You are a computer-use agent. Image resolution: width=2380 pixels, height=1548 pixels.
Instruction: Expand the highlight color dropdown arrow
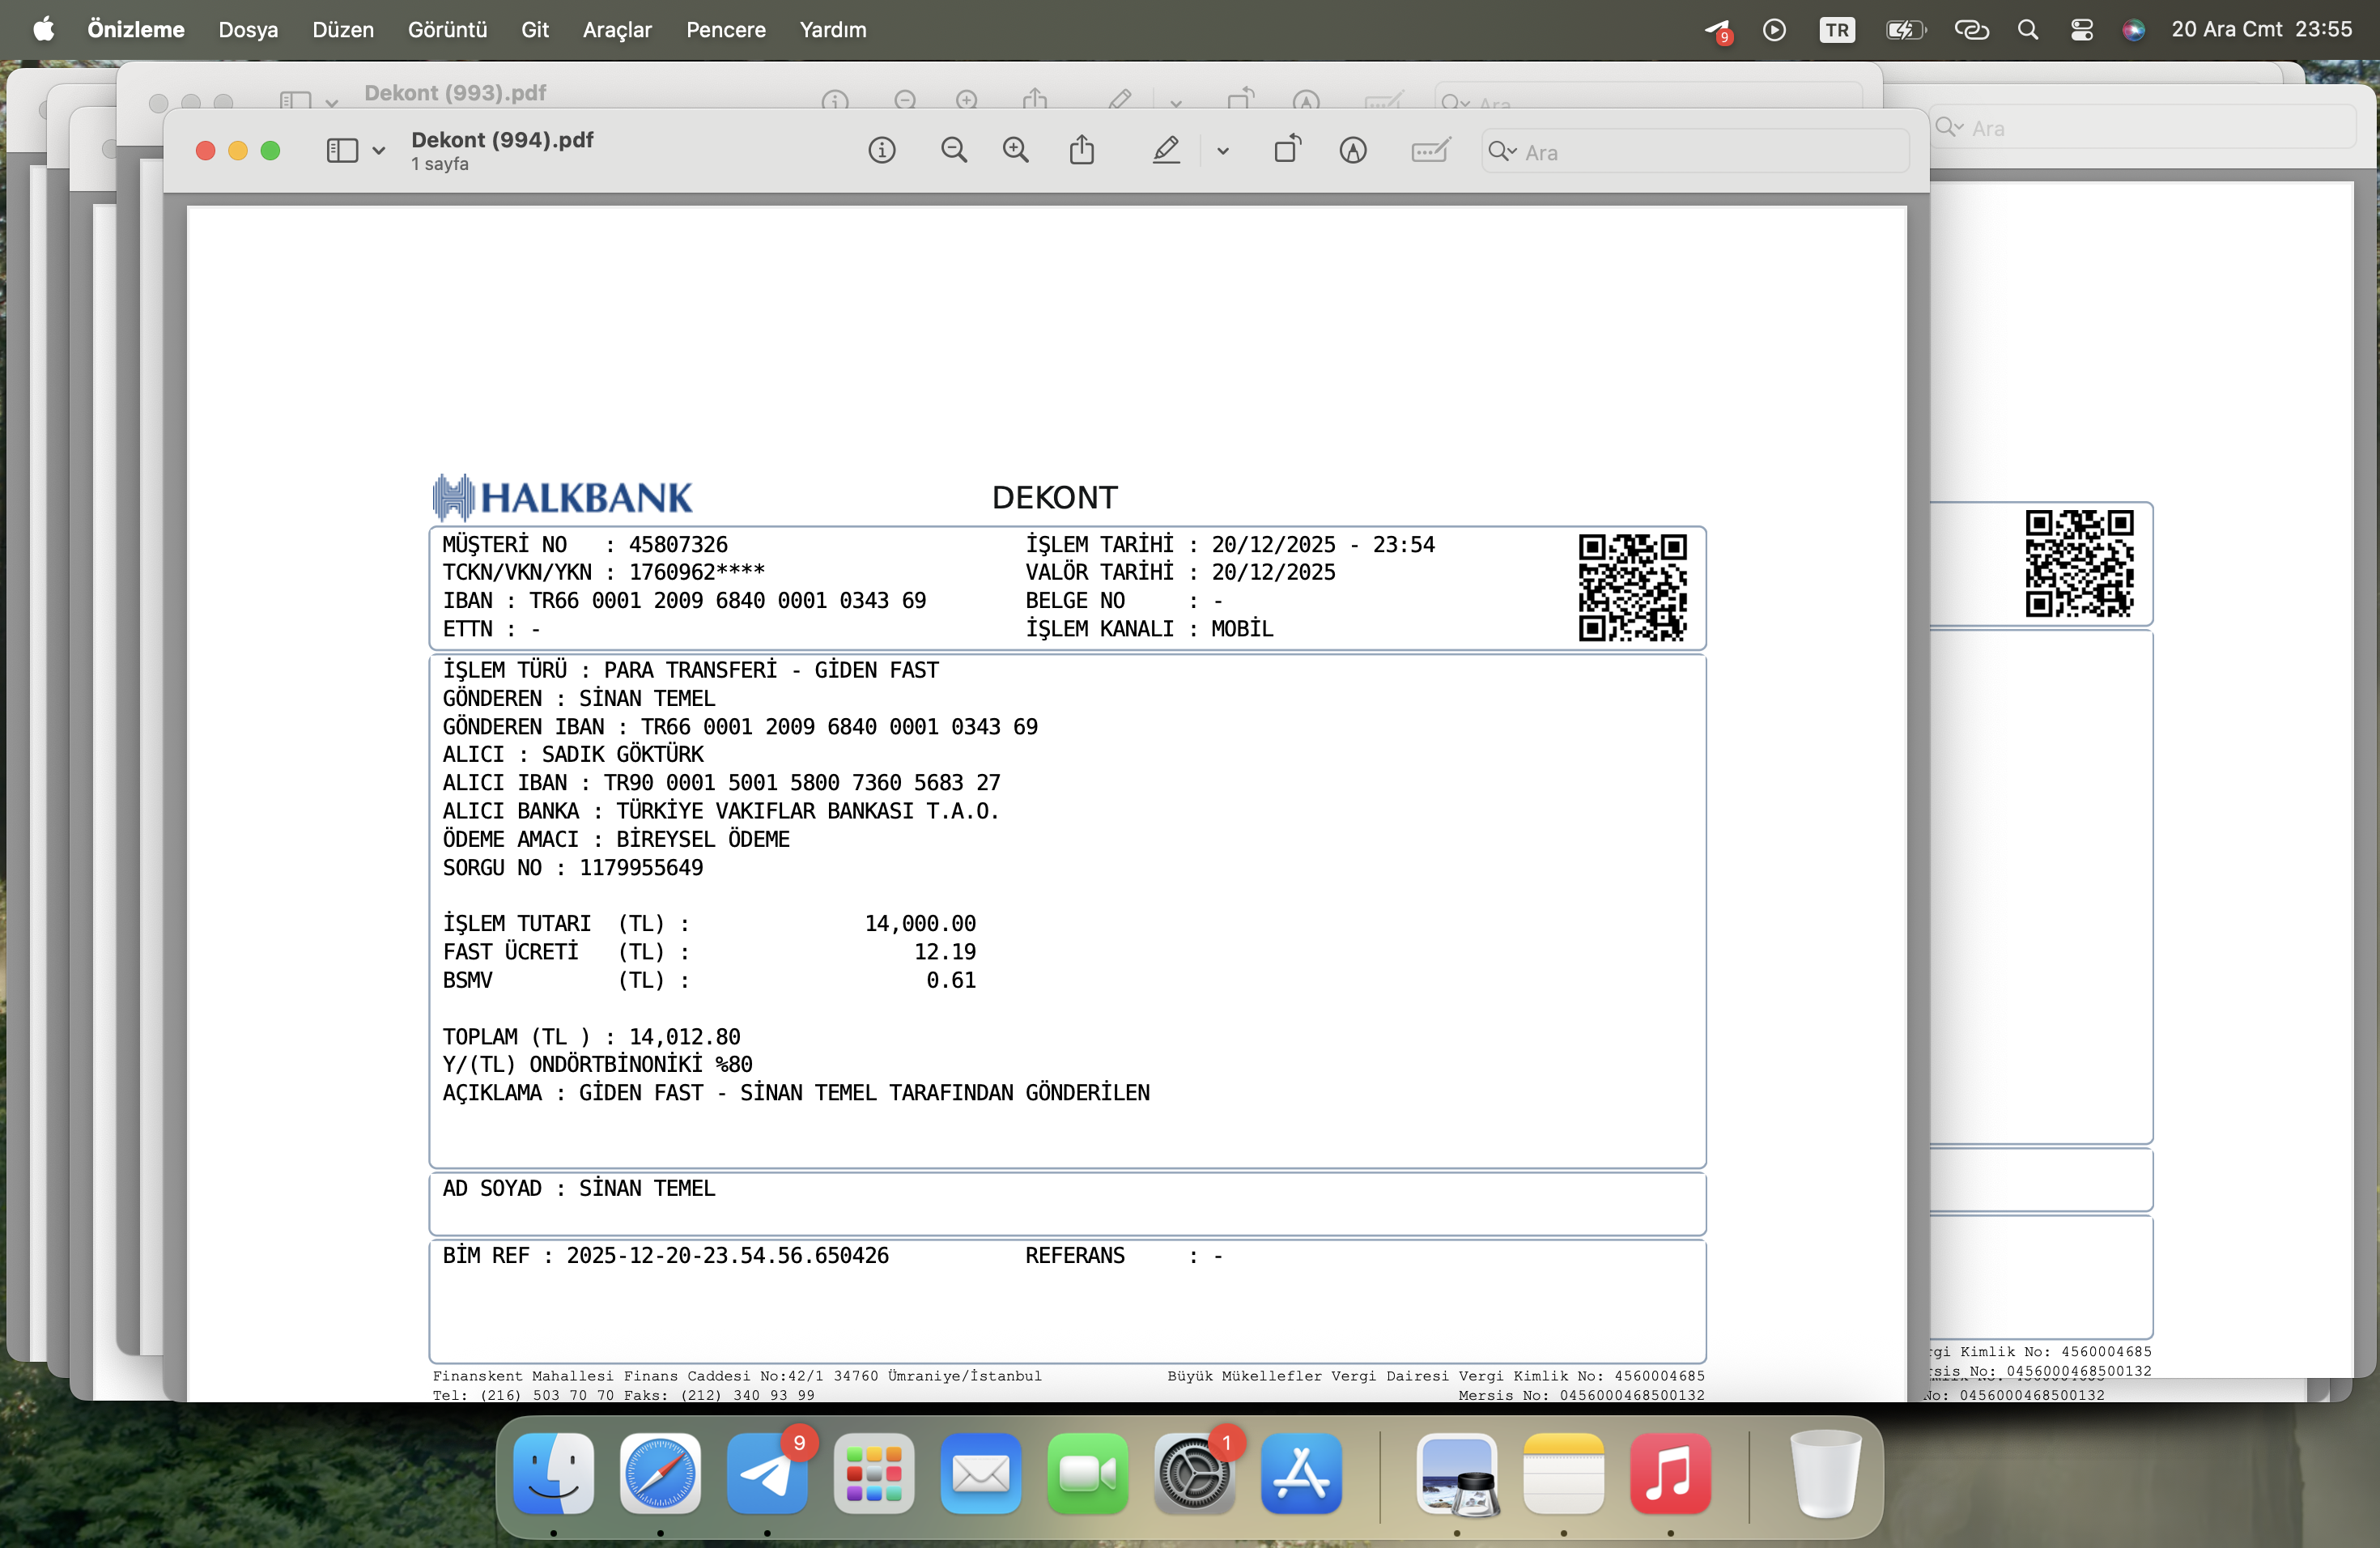[x=1223, y=152]
